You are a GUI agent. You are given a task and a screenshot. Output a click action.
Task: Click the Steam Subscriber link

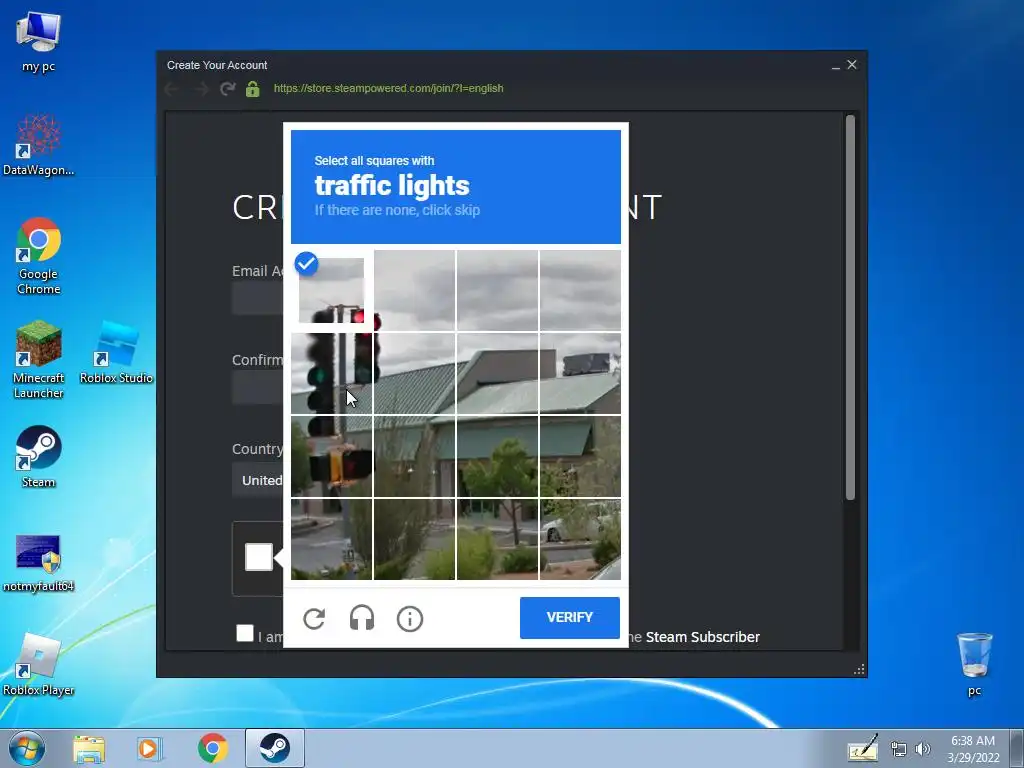703,637
